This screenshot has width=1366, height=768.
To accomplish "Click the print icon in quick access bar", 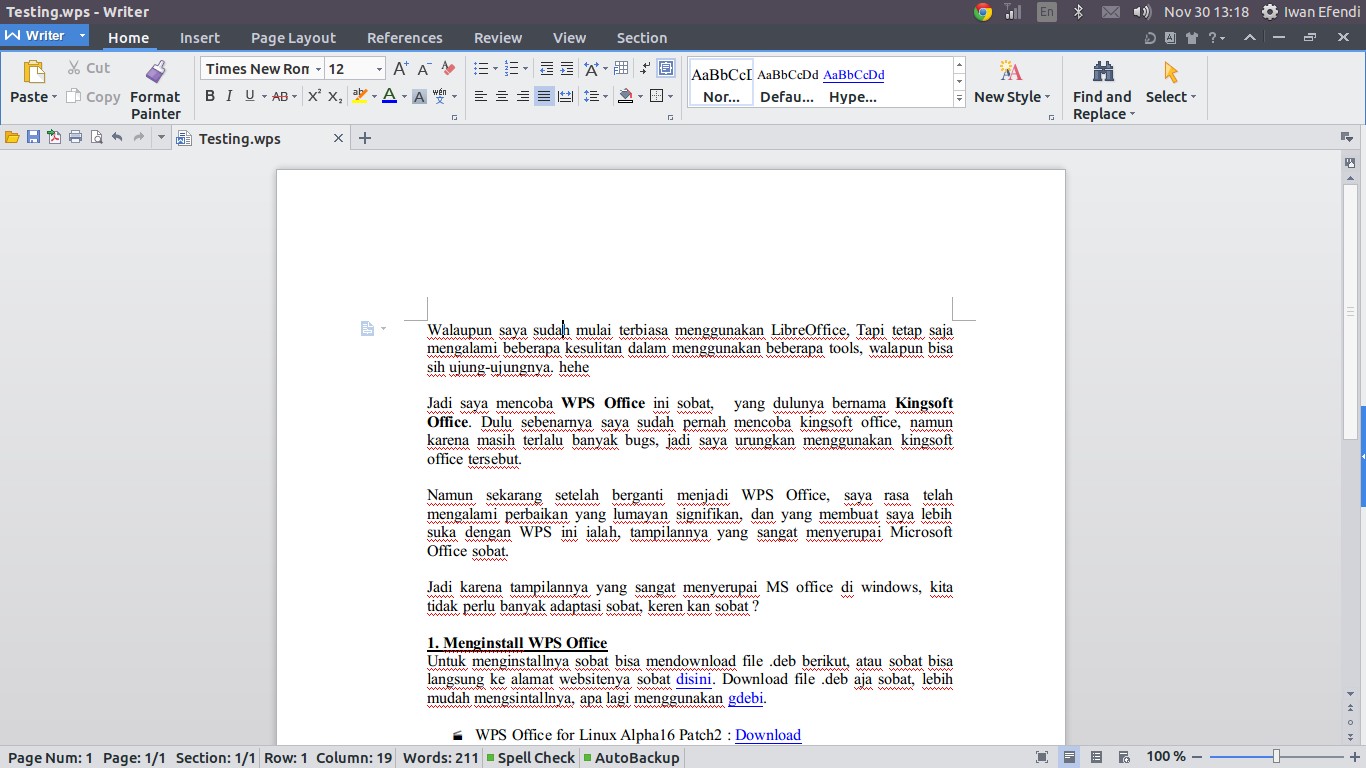I will click(x=75, y=138).
